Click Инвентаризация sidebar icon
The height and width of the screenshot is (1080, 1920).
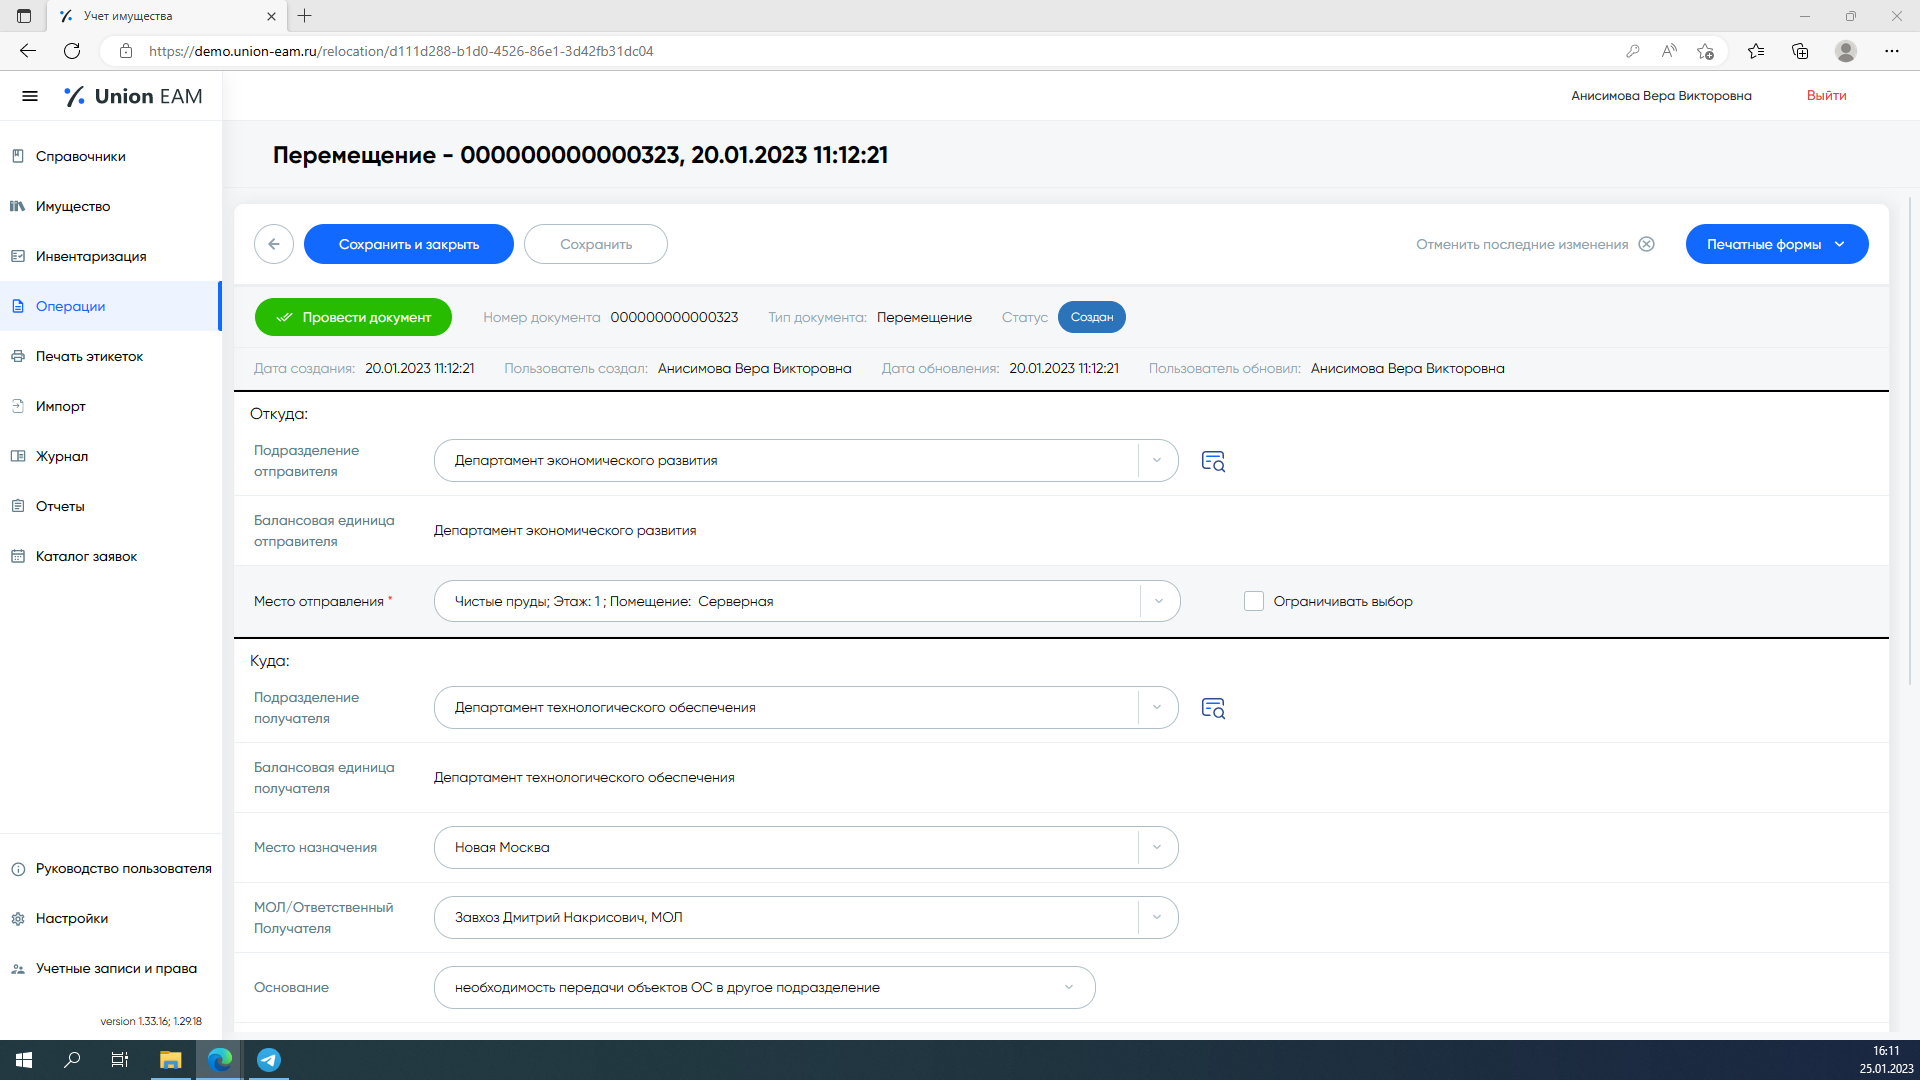pyautogui.click(x=18, y=256)
